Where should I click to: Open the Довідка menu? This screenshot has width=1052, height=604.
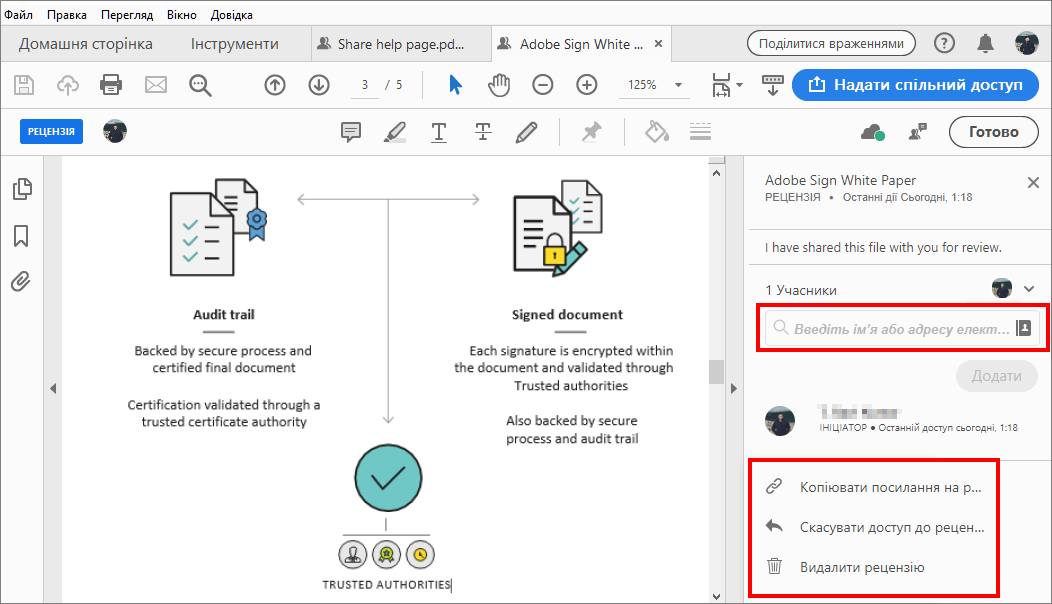point(231,15)
